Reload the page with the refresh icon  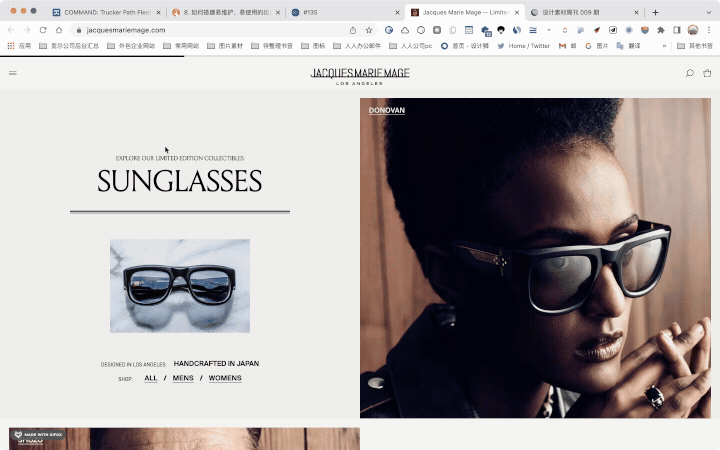click(43, 30)
